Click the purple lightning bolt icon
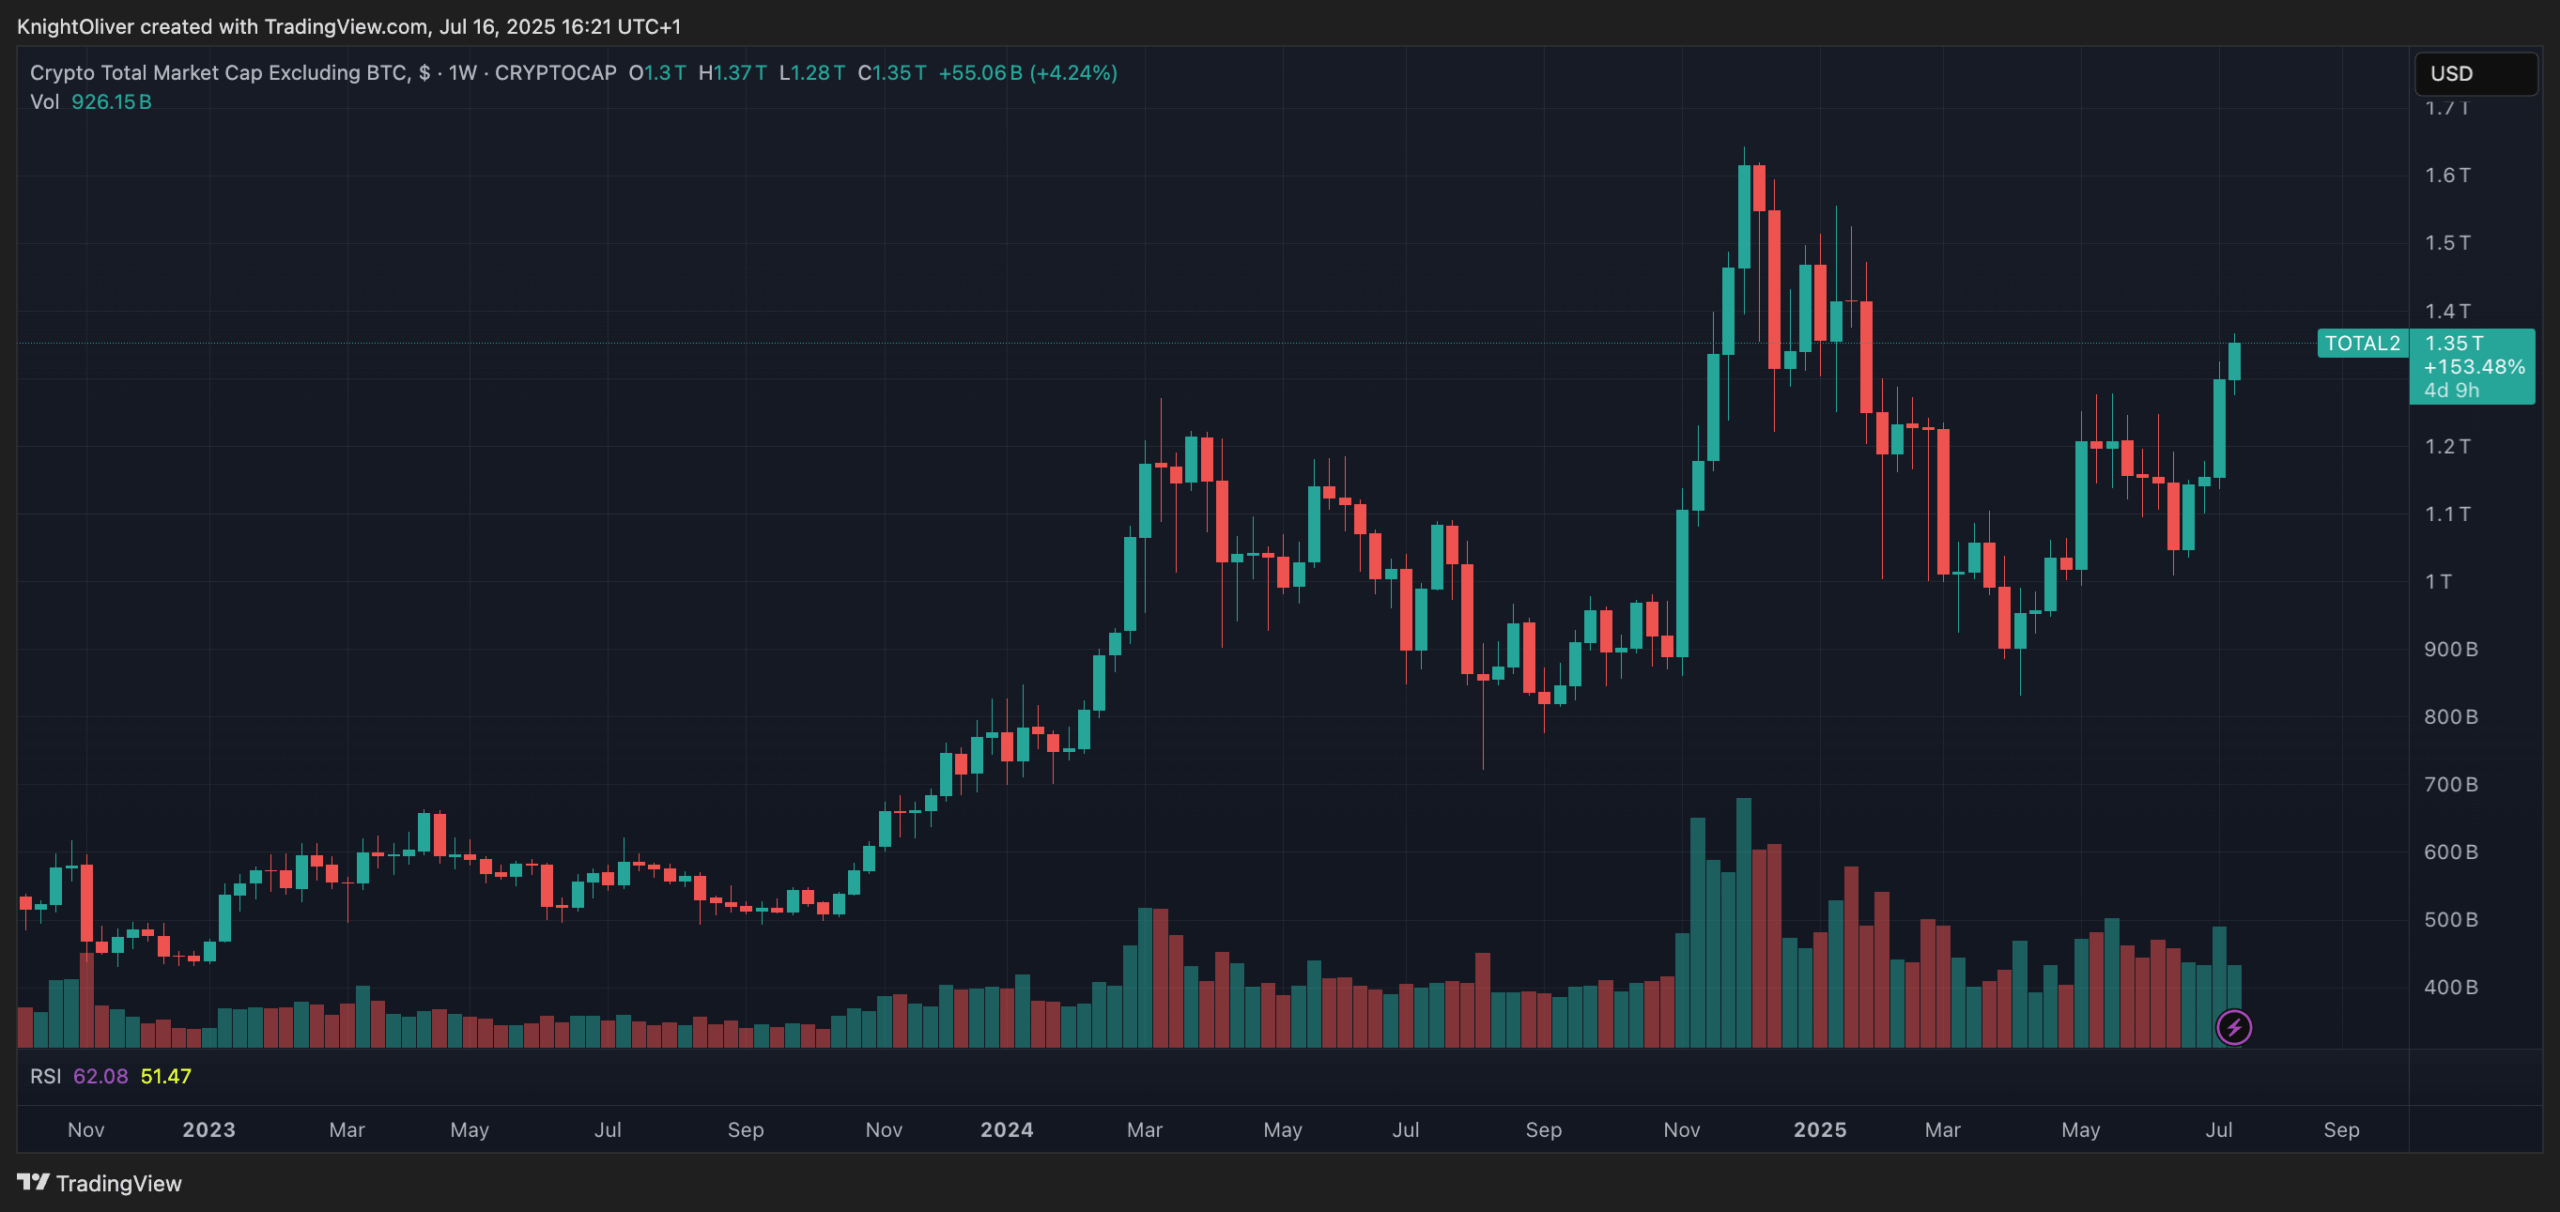The image size is (2560, 1212). (2234, 1027)
